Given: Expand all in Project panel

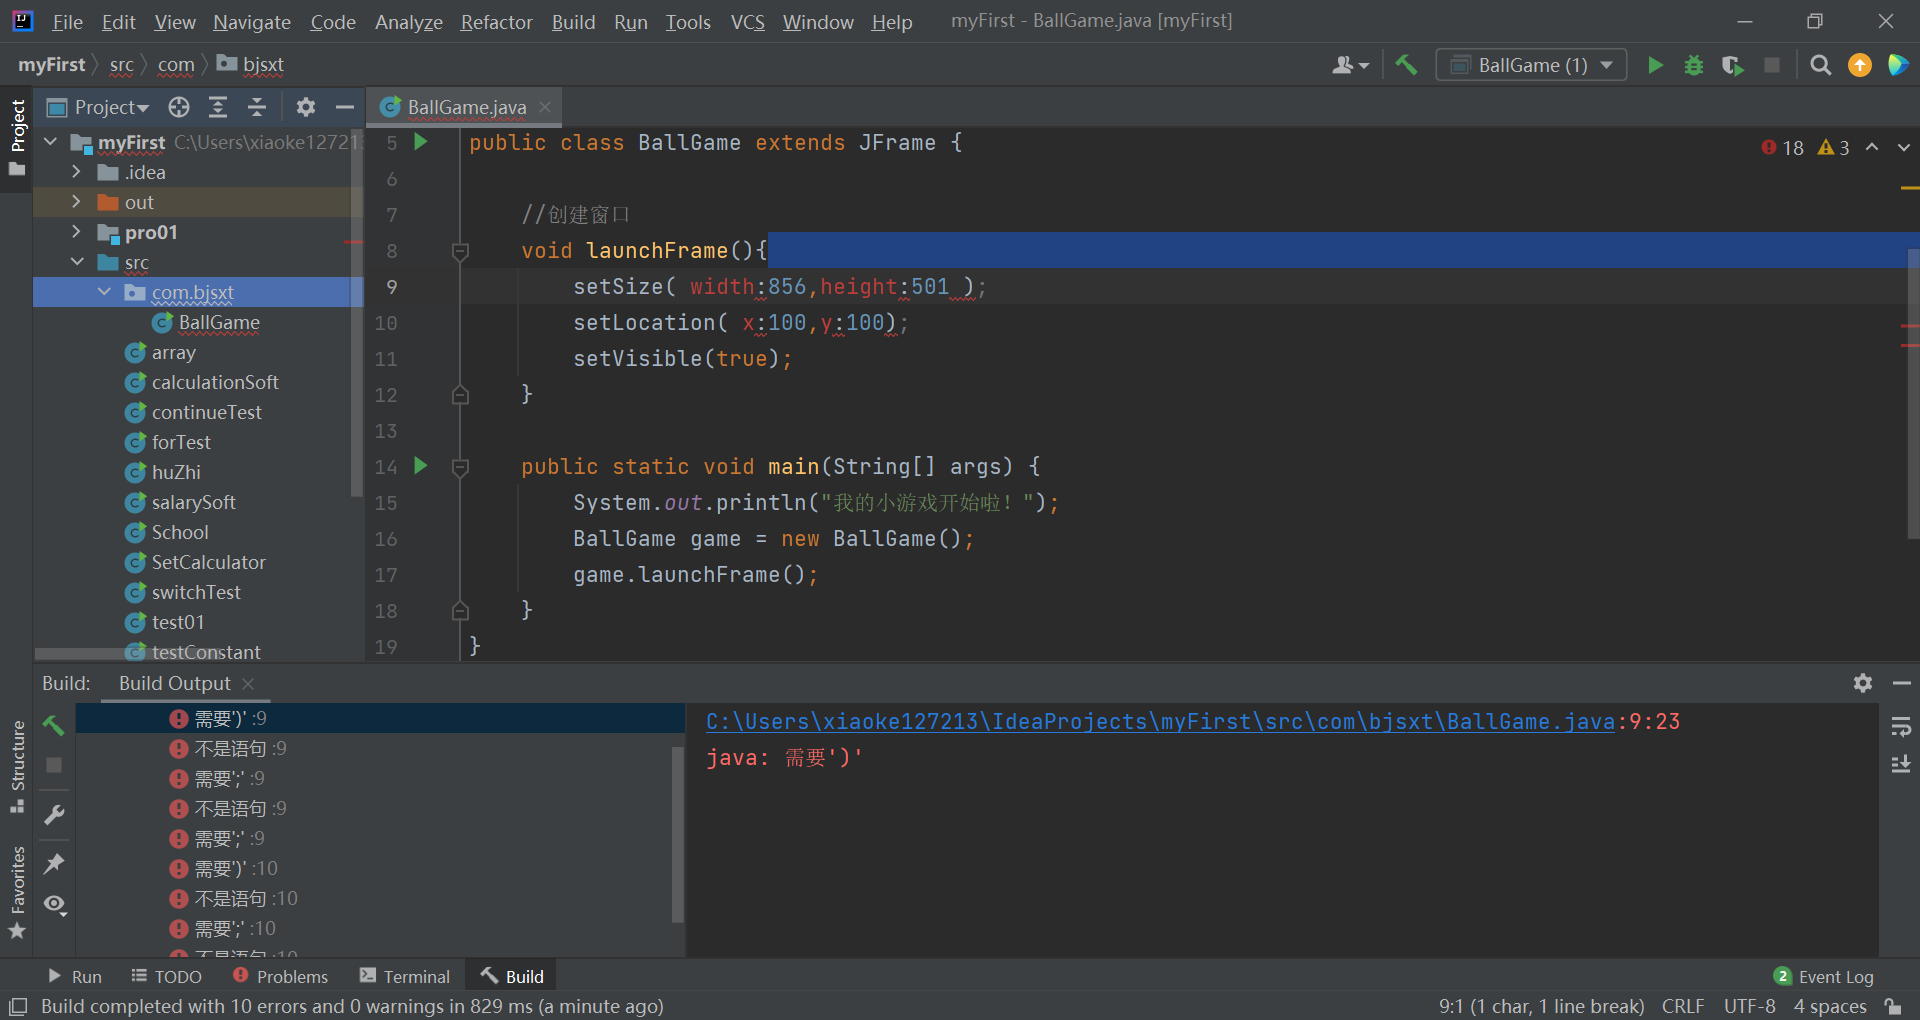Looking at the screenshot, I should pyautogui.click(x=218, y=107).
